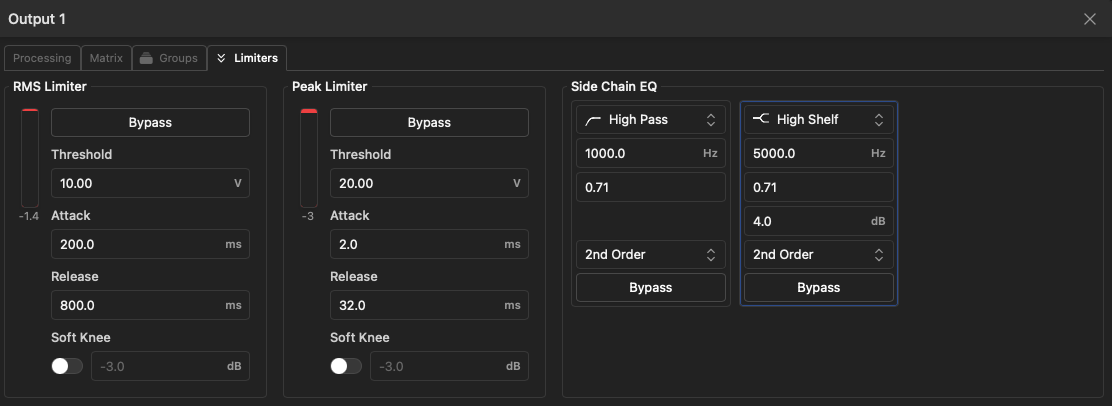The image size is (1112, 406).
Task: Click the High Shelf filter curve icon
Action: pyautogui.click(x=761, y=120)
